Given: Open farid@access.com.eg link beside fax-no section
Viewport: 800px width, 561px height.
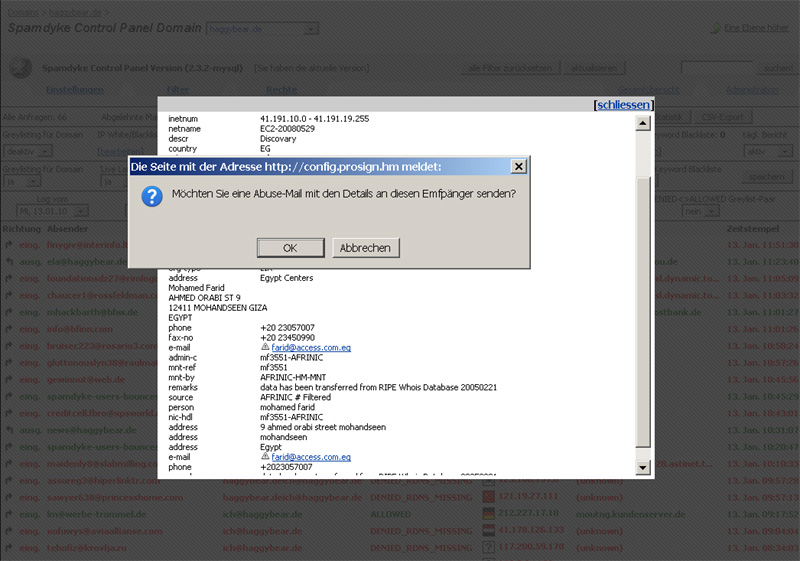Looking at the screenshot, I should point(311,348).
